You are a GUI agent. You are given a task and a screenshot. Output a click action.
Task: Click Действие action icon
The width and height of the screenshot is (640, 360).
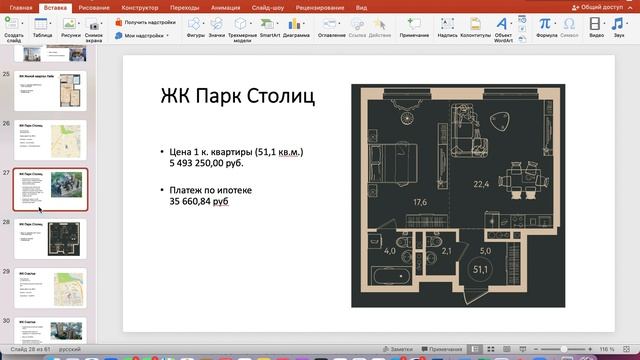[x=380, y=24]
